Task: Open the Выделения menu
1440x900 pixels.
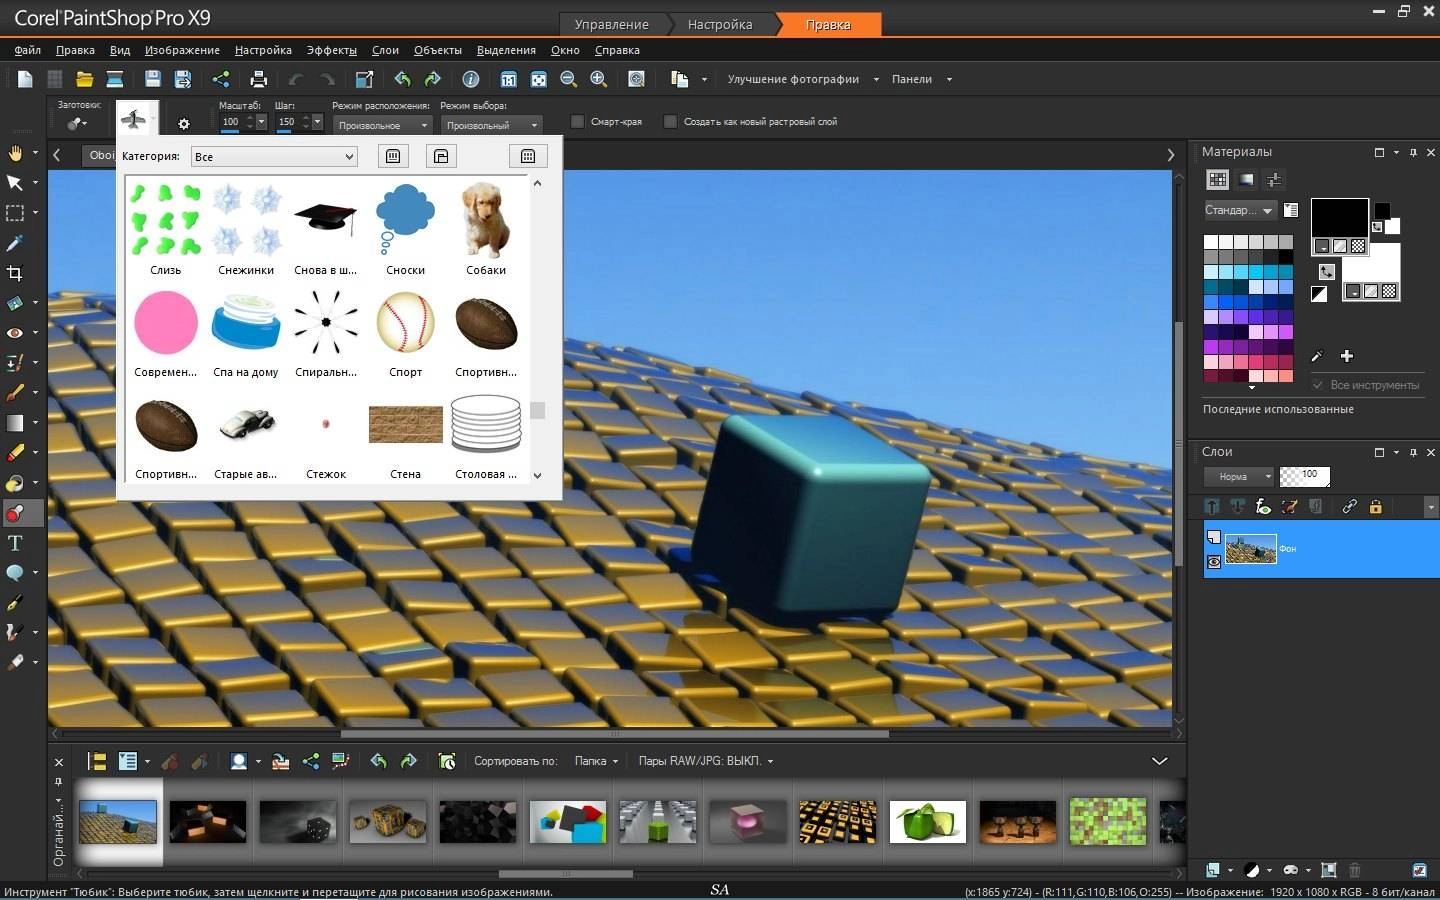Action: (x=506, y=50)
